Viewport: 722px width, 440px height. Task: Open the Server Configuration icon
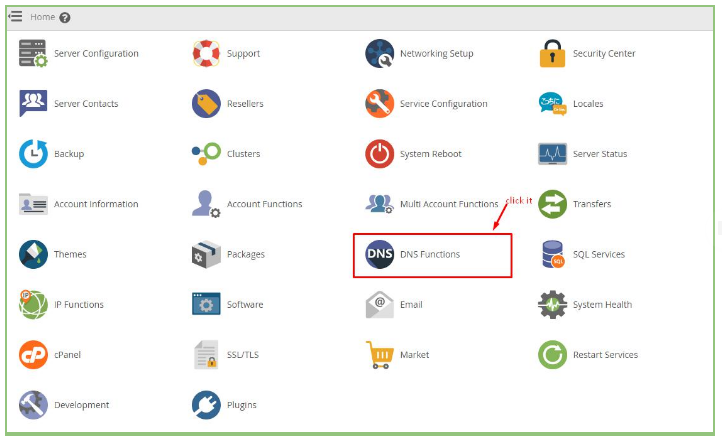[x=33, y=53]
